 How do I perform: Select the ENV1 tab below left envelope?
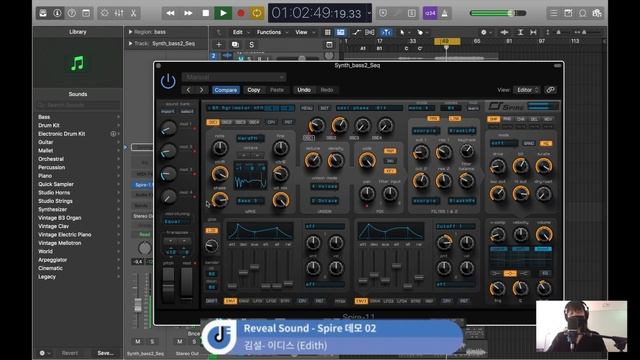click(x=230, y=301)
